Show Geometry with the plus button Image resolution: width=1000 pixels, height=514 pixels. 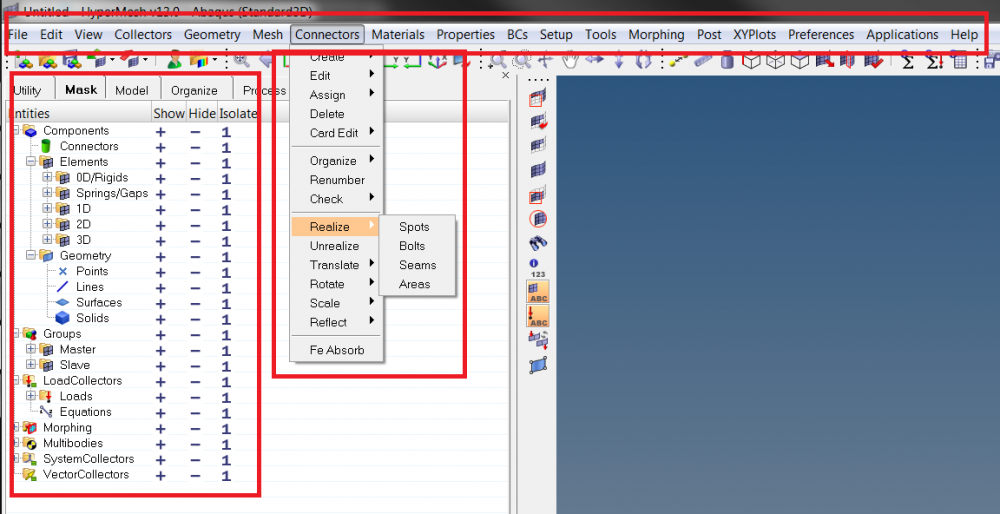point(161,257)
